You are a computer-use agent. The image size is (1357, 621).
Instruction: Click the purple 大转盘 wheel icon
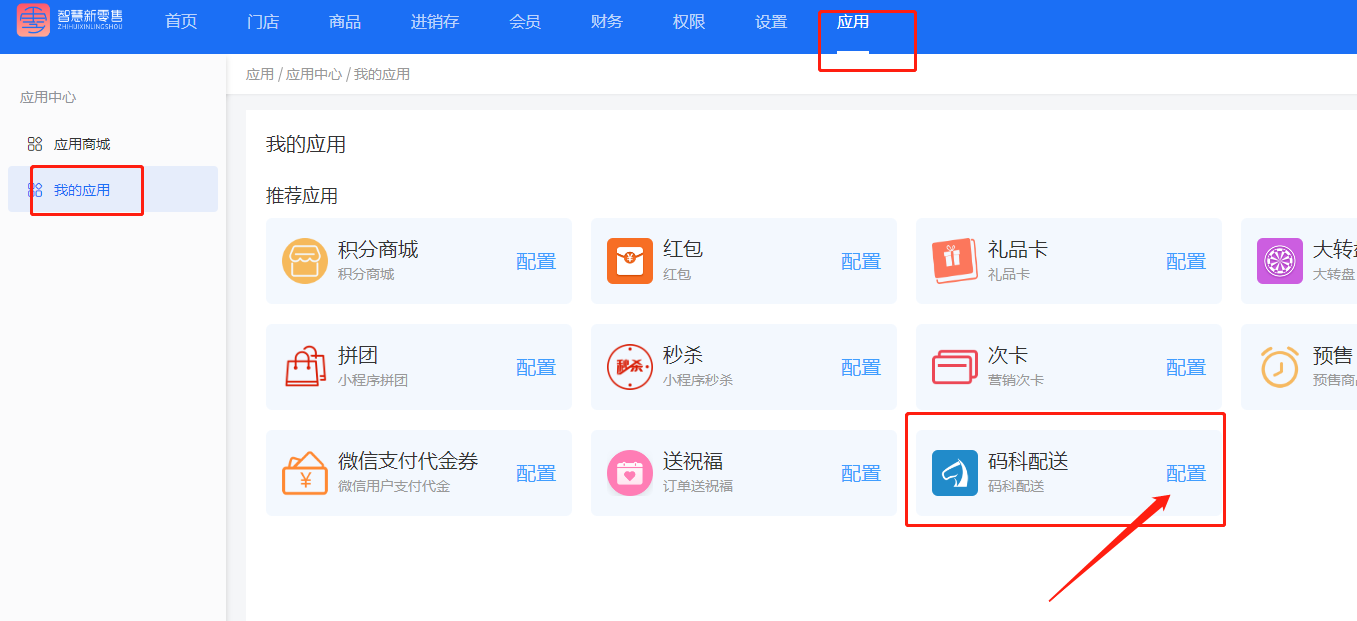click(x=1279, y=261)
